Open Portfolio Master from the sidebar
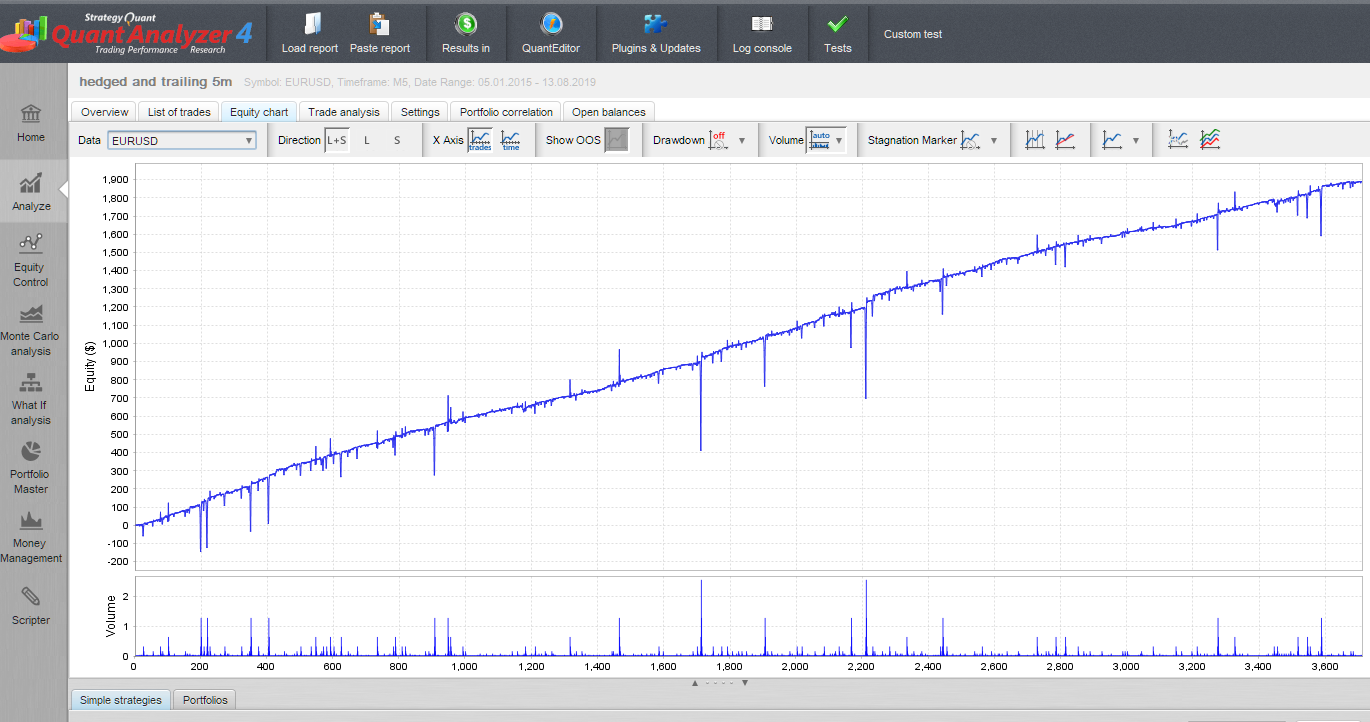The width and height of the screenshot is (1370, 722). (x=30, y=466)
